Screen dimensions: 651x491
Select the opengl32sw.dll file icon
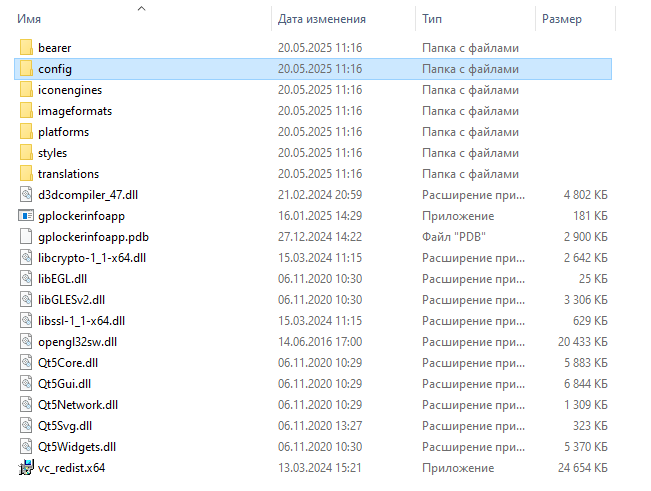click(x=26, y=342)
